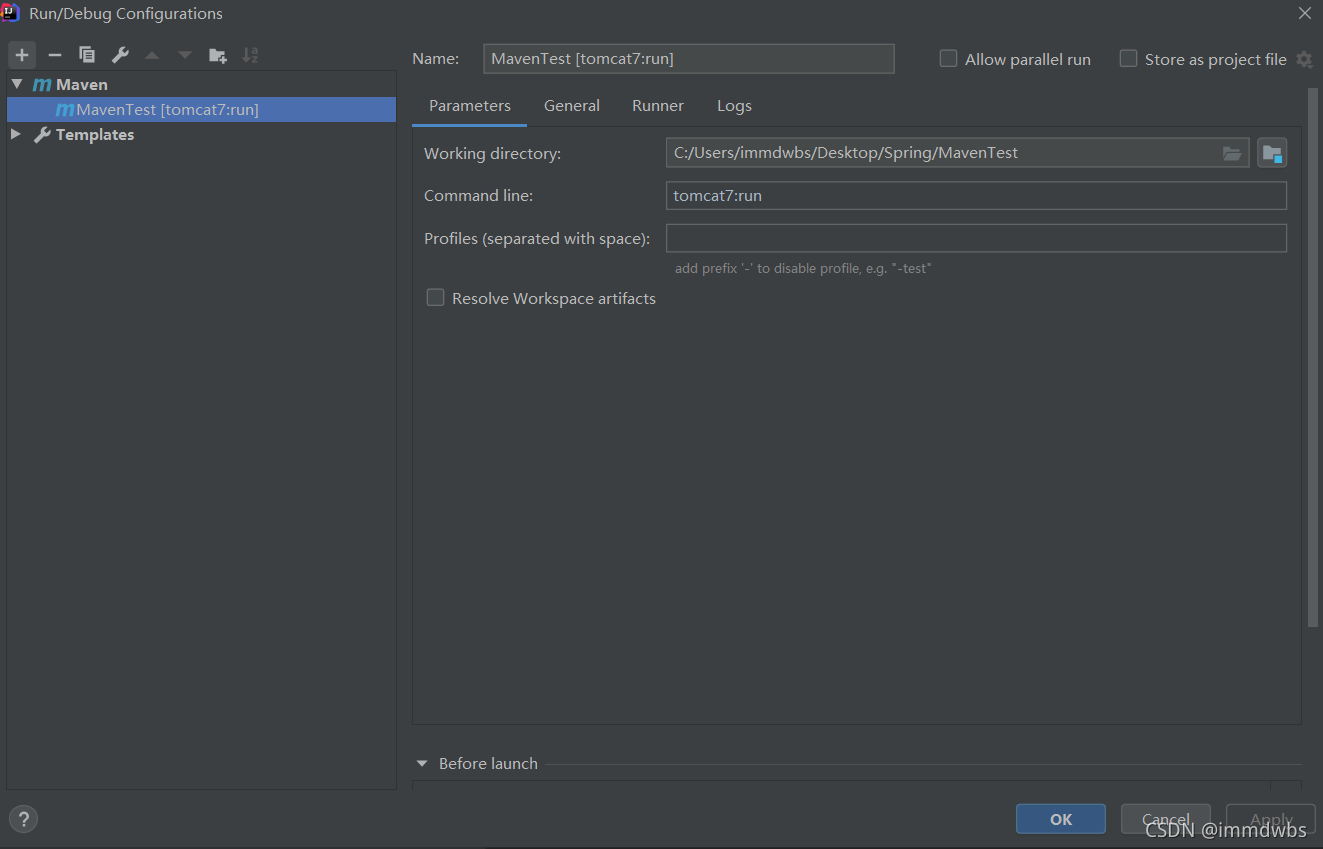Click the Command line field
1323x849 pixels.
(x=976, y=196)
